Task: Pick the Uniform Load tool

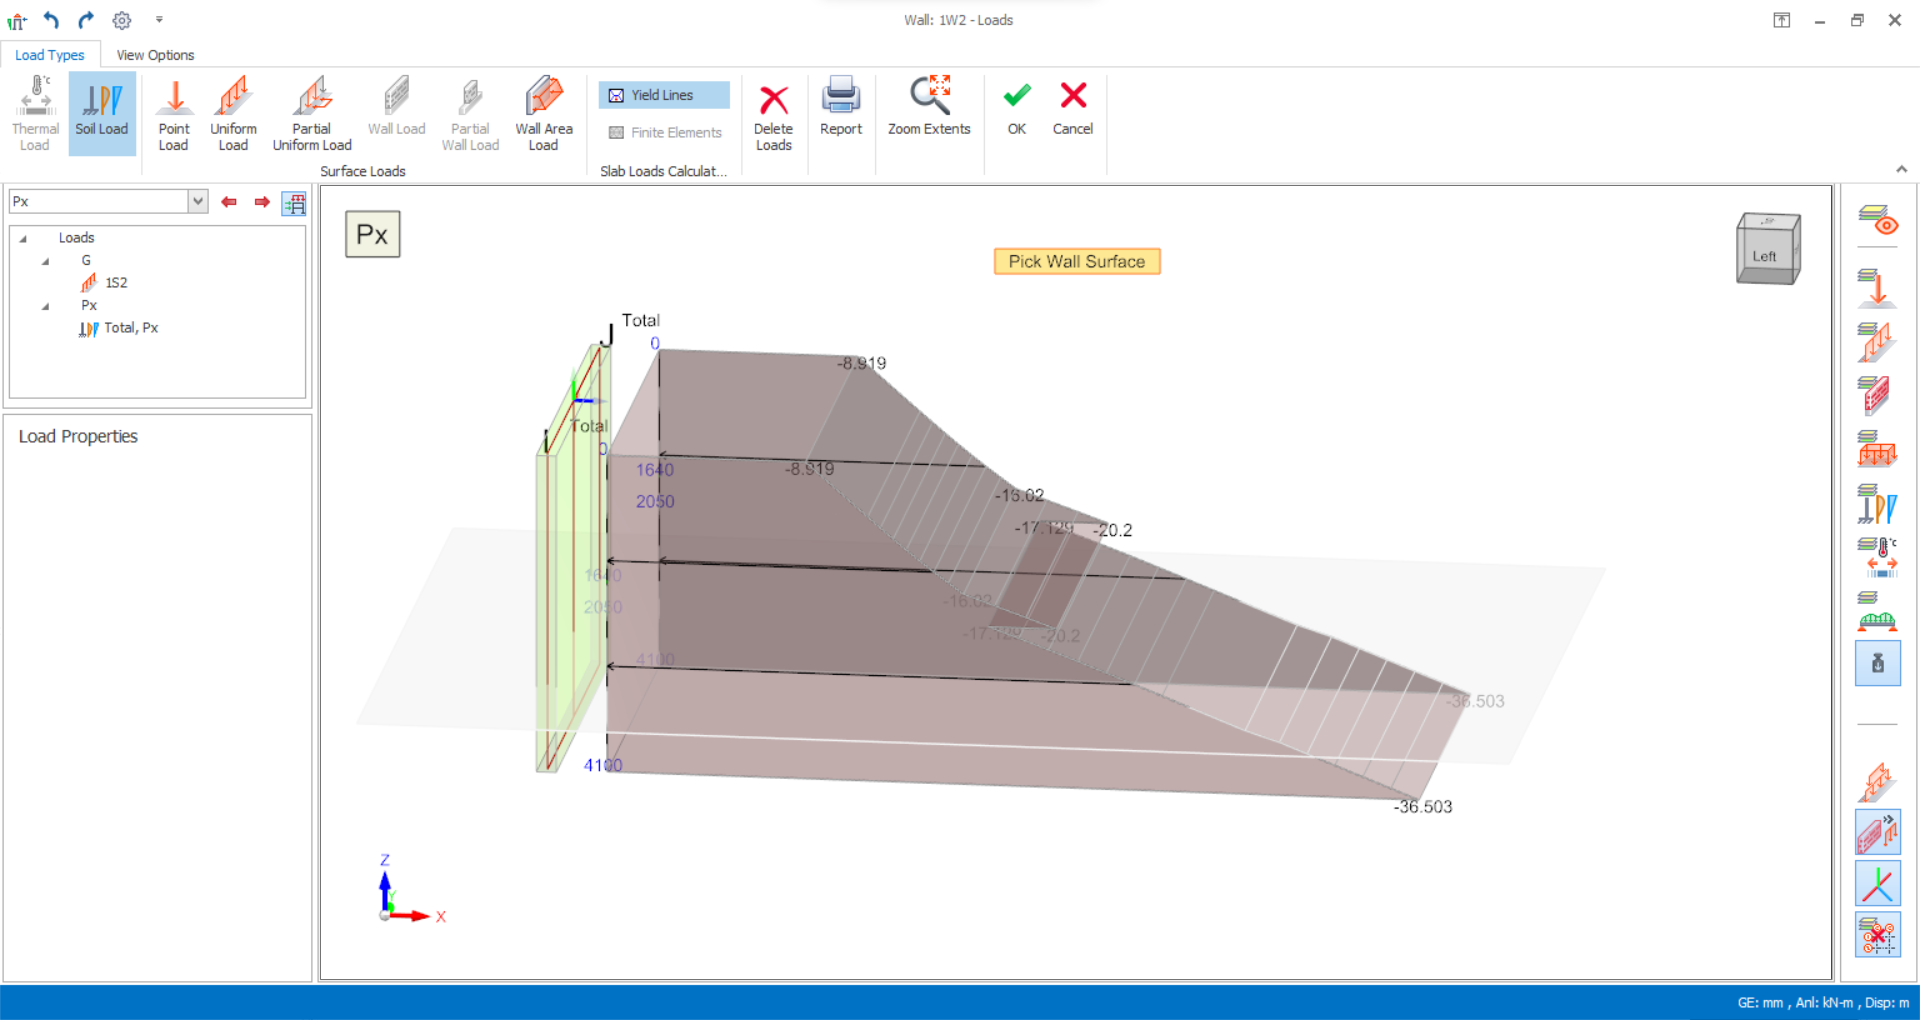Action: click(233, 113)
